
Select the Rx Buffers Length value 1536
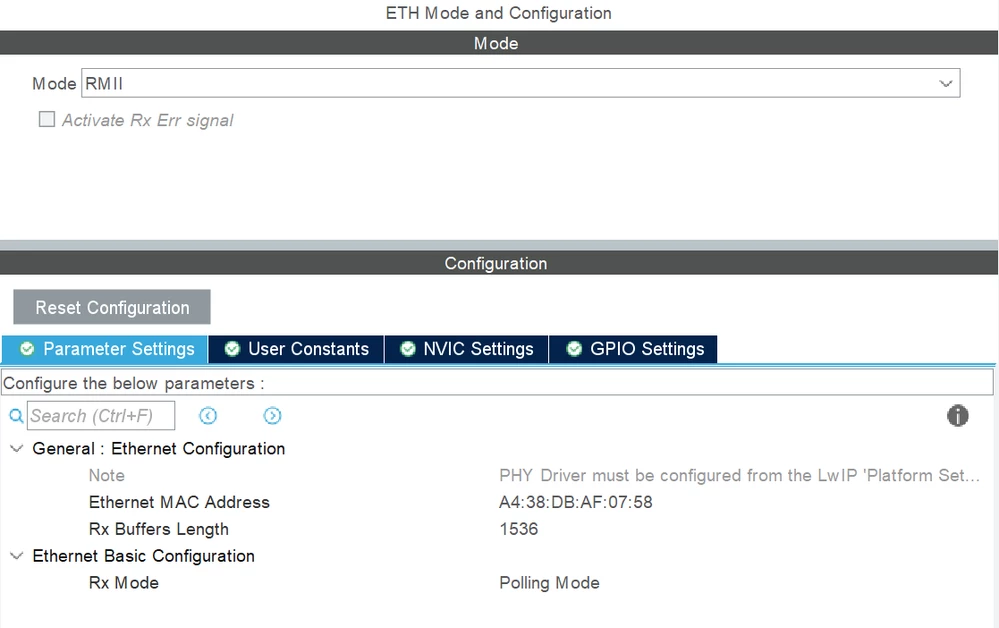[x=519, y=529]
